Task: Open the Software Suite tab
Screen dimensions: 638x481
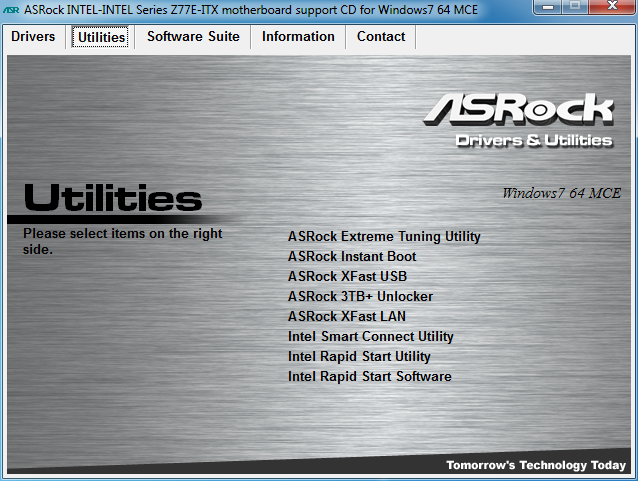Action: coord(193,37)
